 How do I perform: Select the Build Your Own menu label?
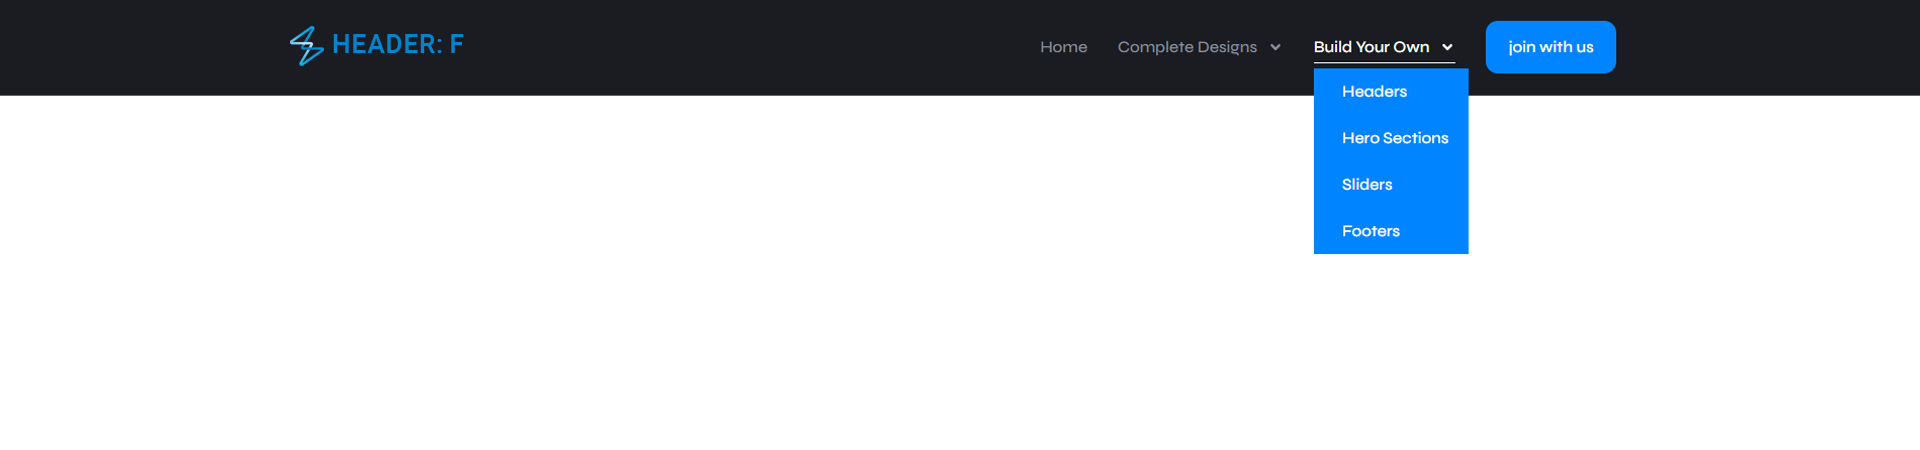coord(1371,47)
